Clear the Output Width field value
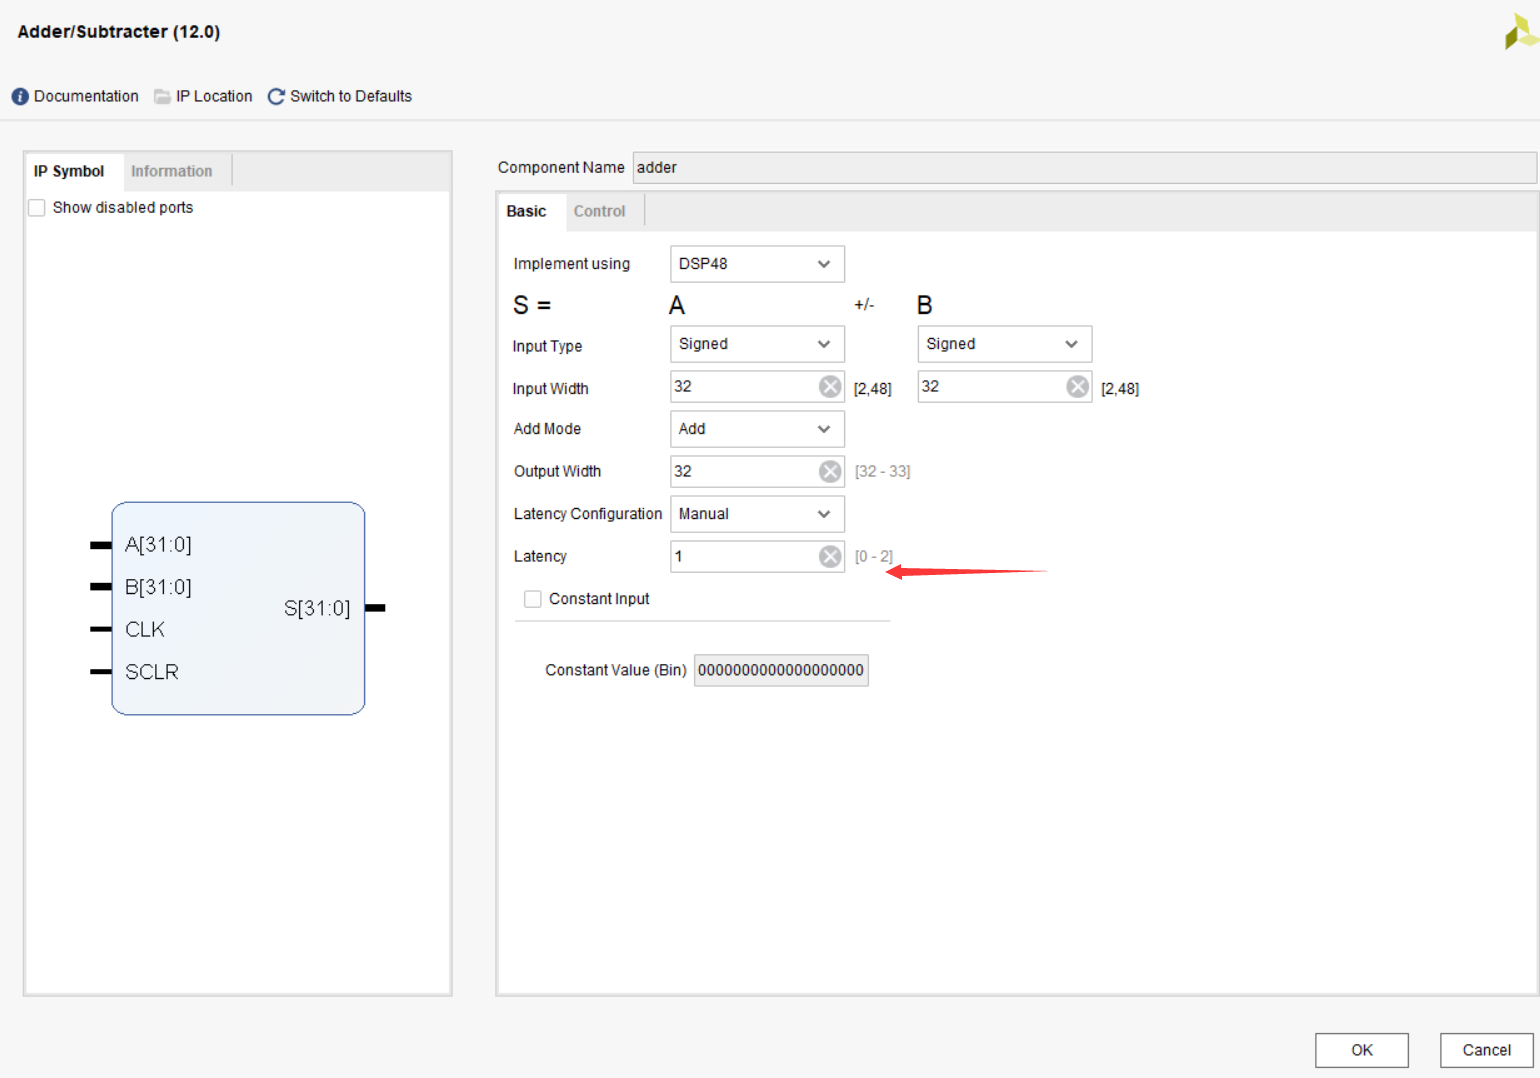This screenshot has height=1078, width=1540. click(830, 472)
